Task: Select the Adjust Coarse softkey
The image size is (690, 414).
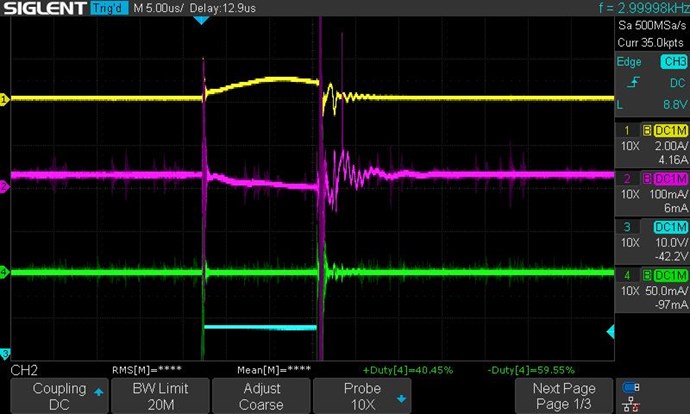Action: (x=261, y=396)
